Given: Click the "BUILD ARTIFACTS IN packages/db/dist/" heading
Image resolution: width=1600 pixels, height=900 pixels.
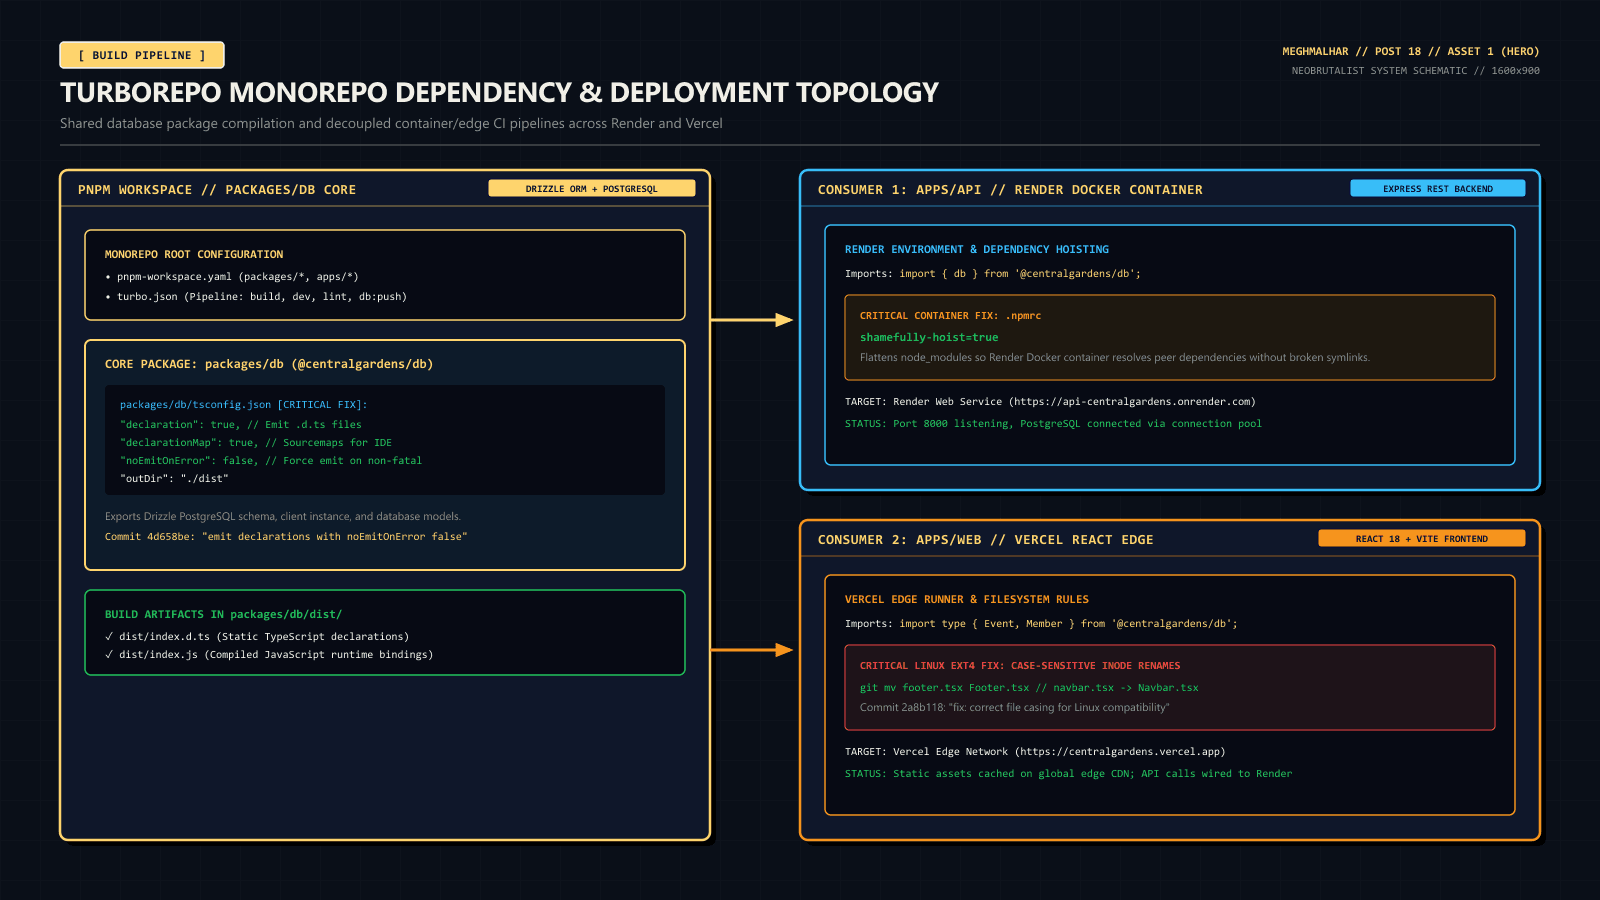Looking at the screenshot, I should click(223, 615).
